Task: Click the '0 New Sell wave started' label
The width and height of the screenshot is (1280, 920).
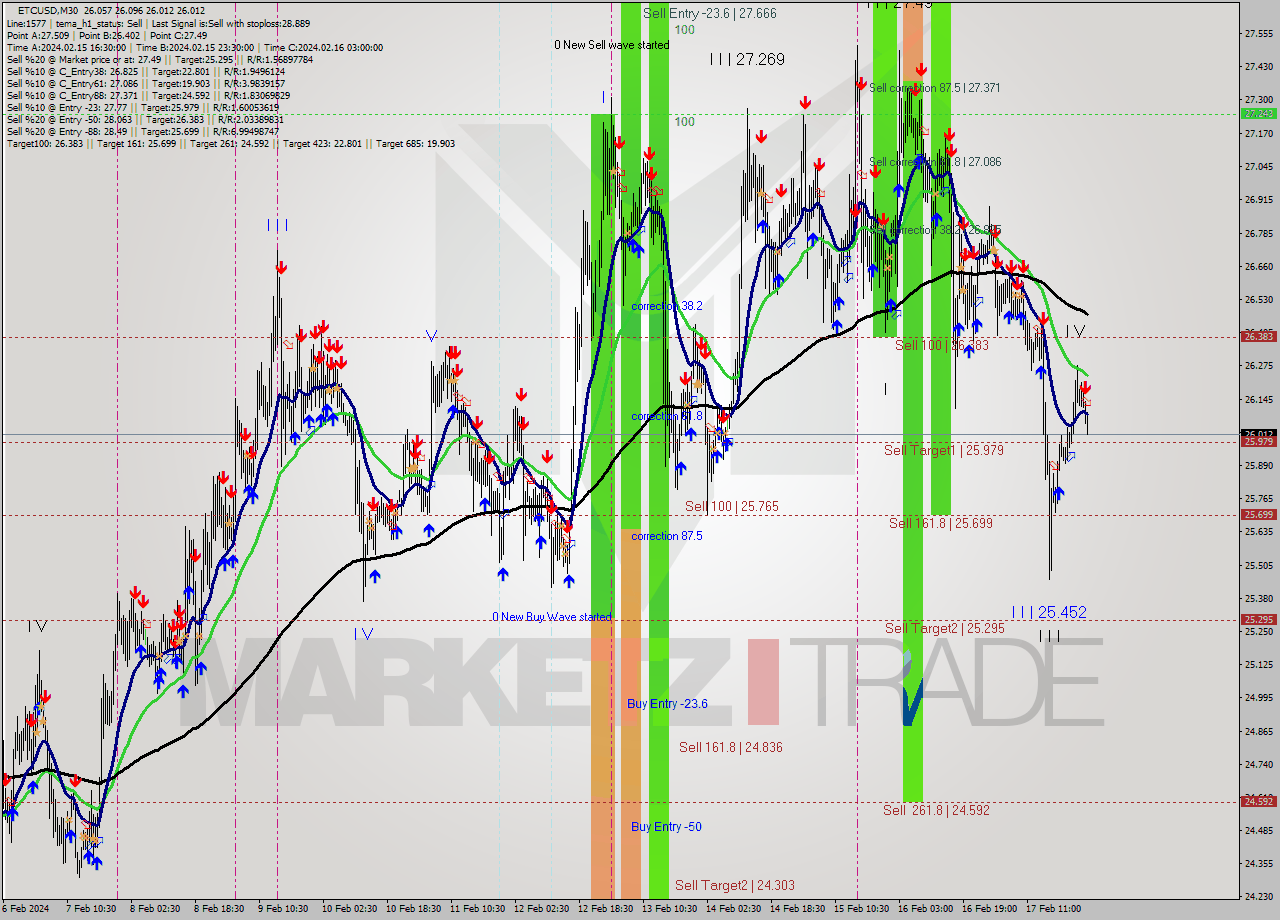Action: (x=612, y=45)
